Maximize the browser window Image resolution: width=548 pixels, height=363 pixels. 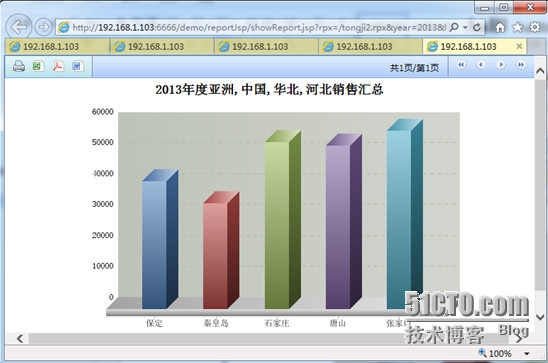coord(503,7)
